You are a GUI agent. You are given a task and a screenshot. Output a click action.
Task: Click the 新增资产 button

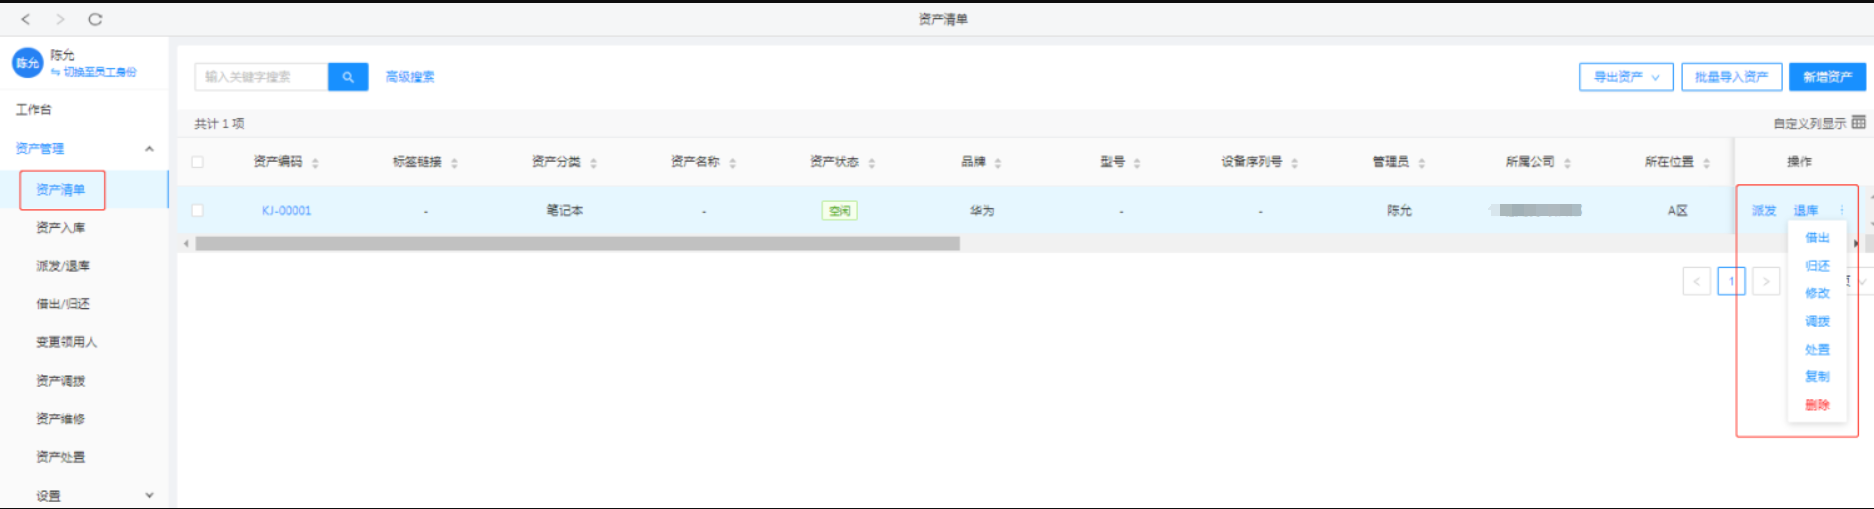tap(1827, 77)
